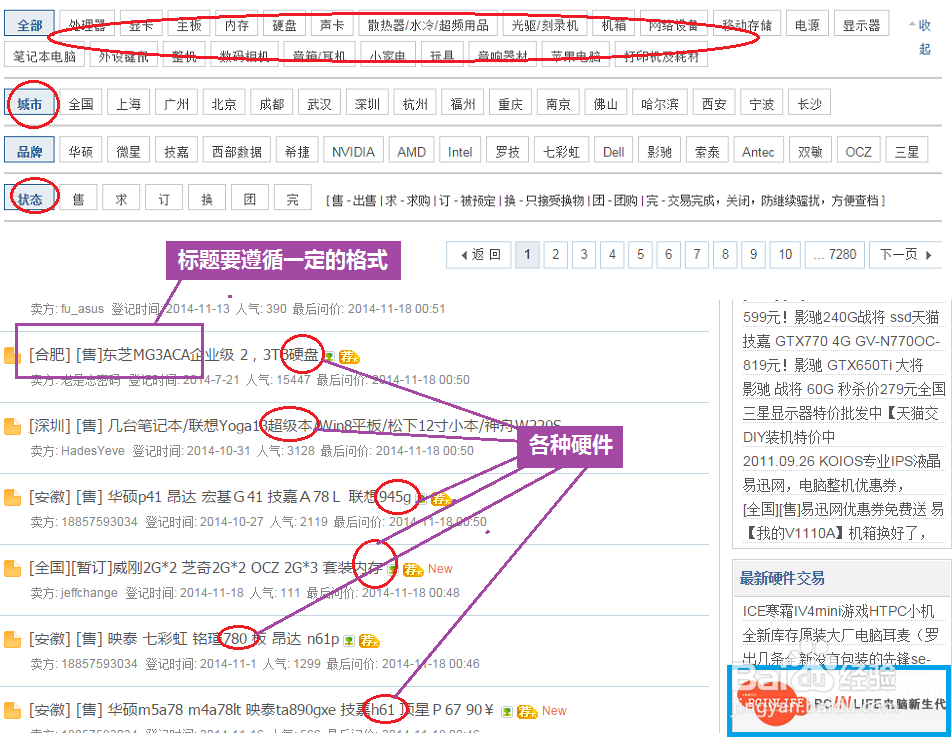Image resolution: width=952 pixels, height=740 pixels.
Task: Filter brand to NVIDIA
Action: tap(353, 152)
